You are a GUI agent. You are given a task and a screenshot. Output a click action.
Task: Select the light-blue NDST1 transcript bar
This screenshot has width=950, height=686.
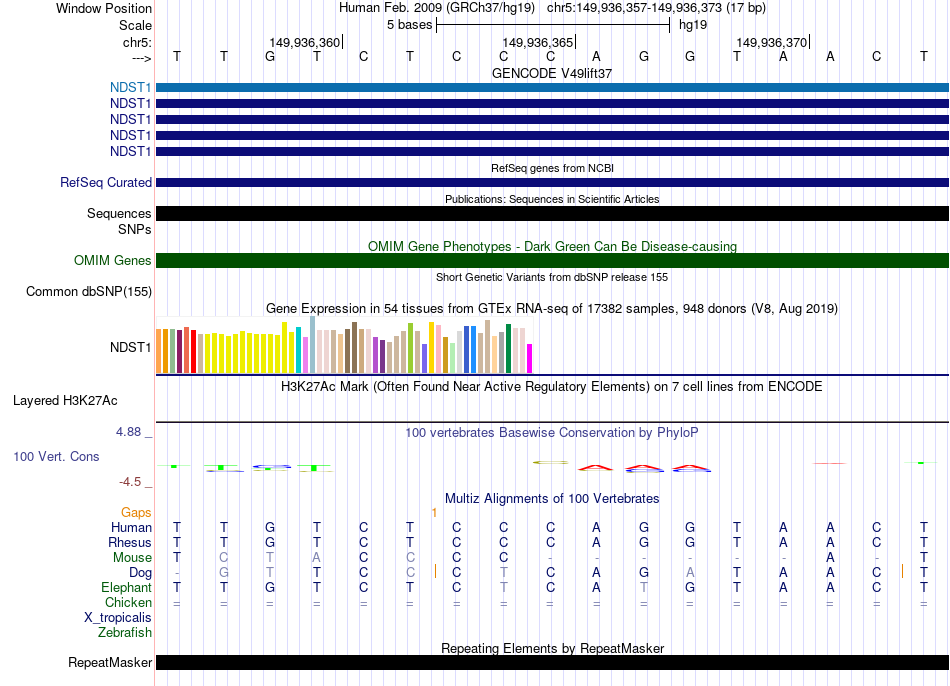coord(552,87)
